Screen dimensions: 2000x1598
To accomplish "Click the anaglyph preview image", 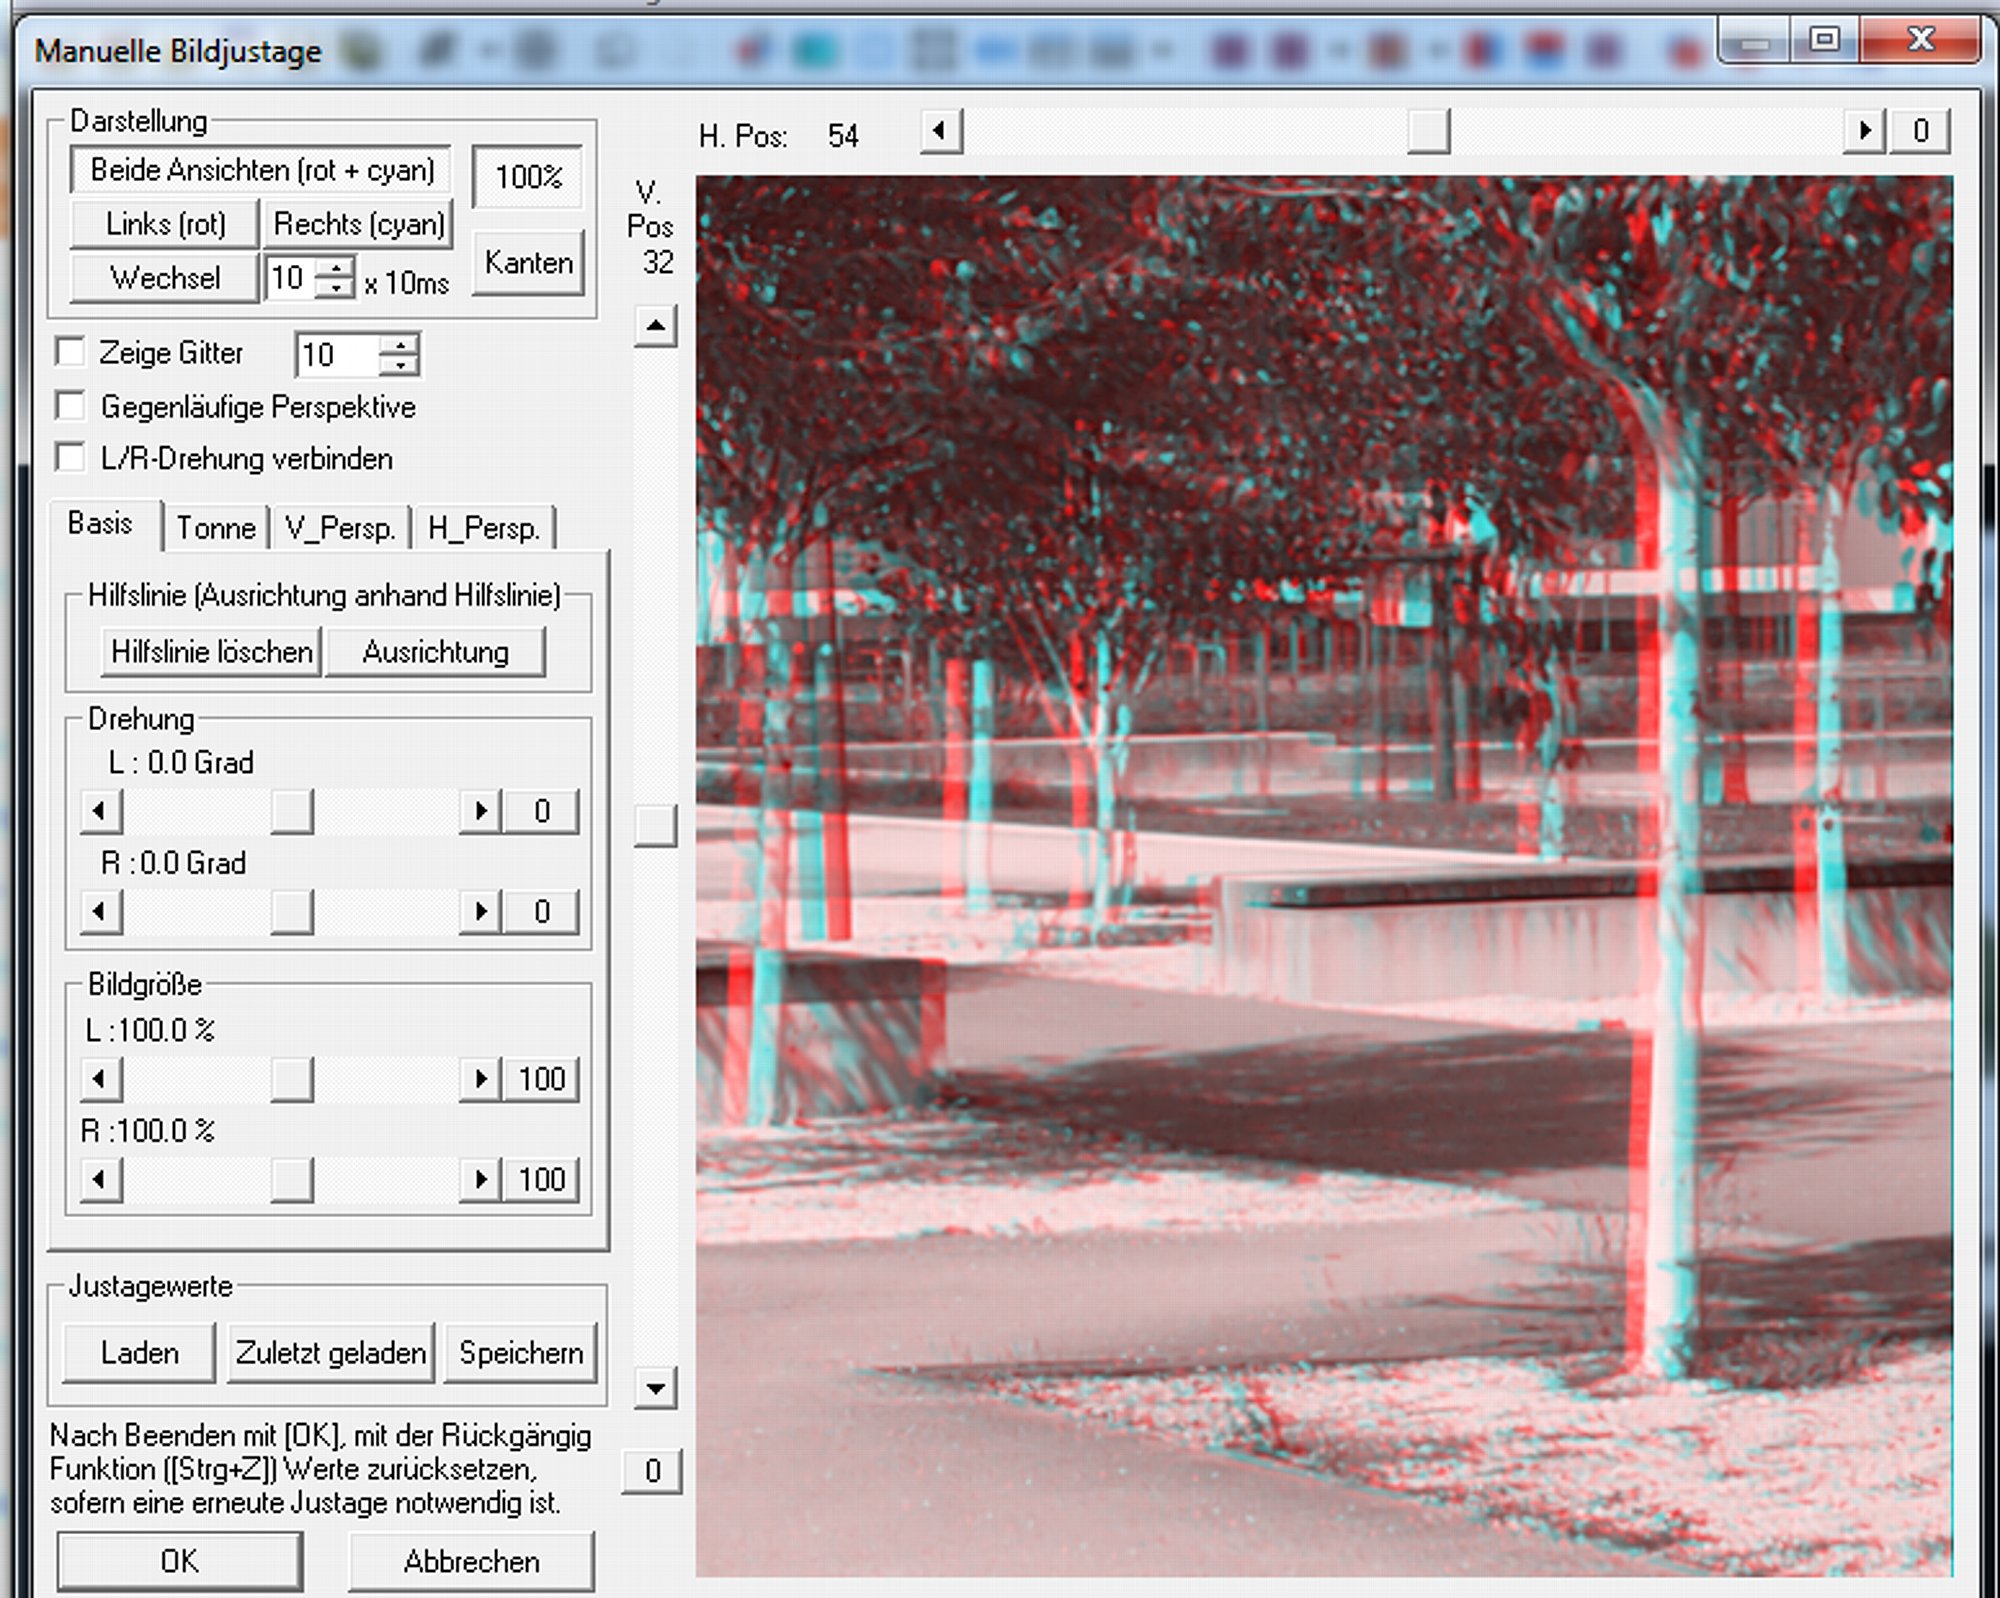I will (1324, 876).
